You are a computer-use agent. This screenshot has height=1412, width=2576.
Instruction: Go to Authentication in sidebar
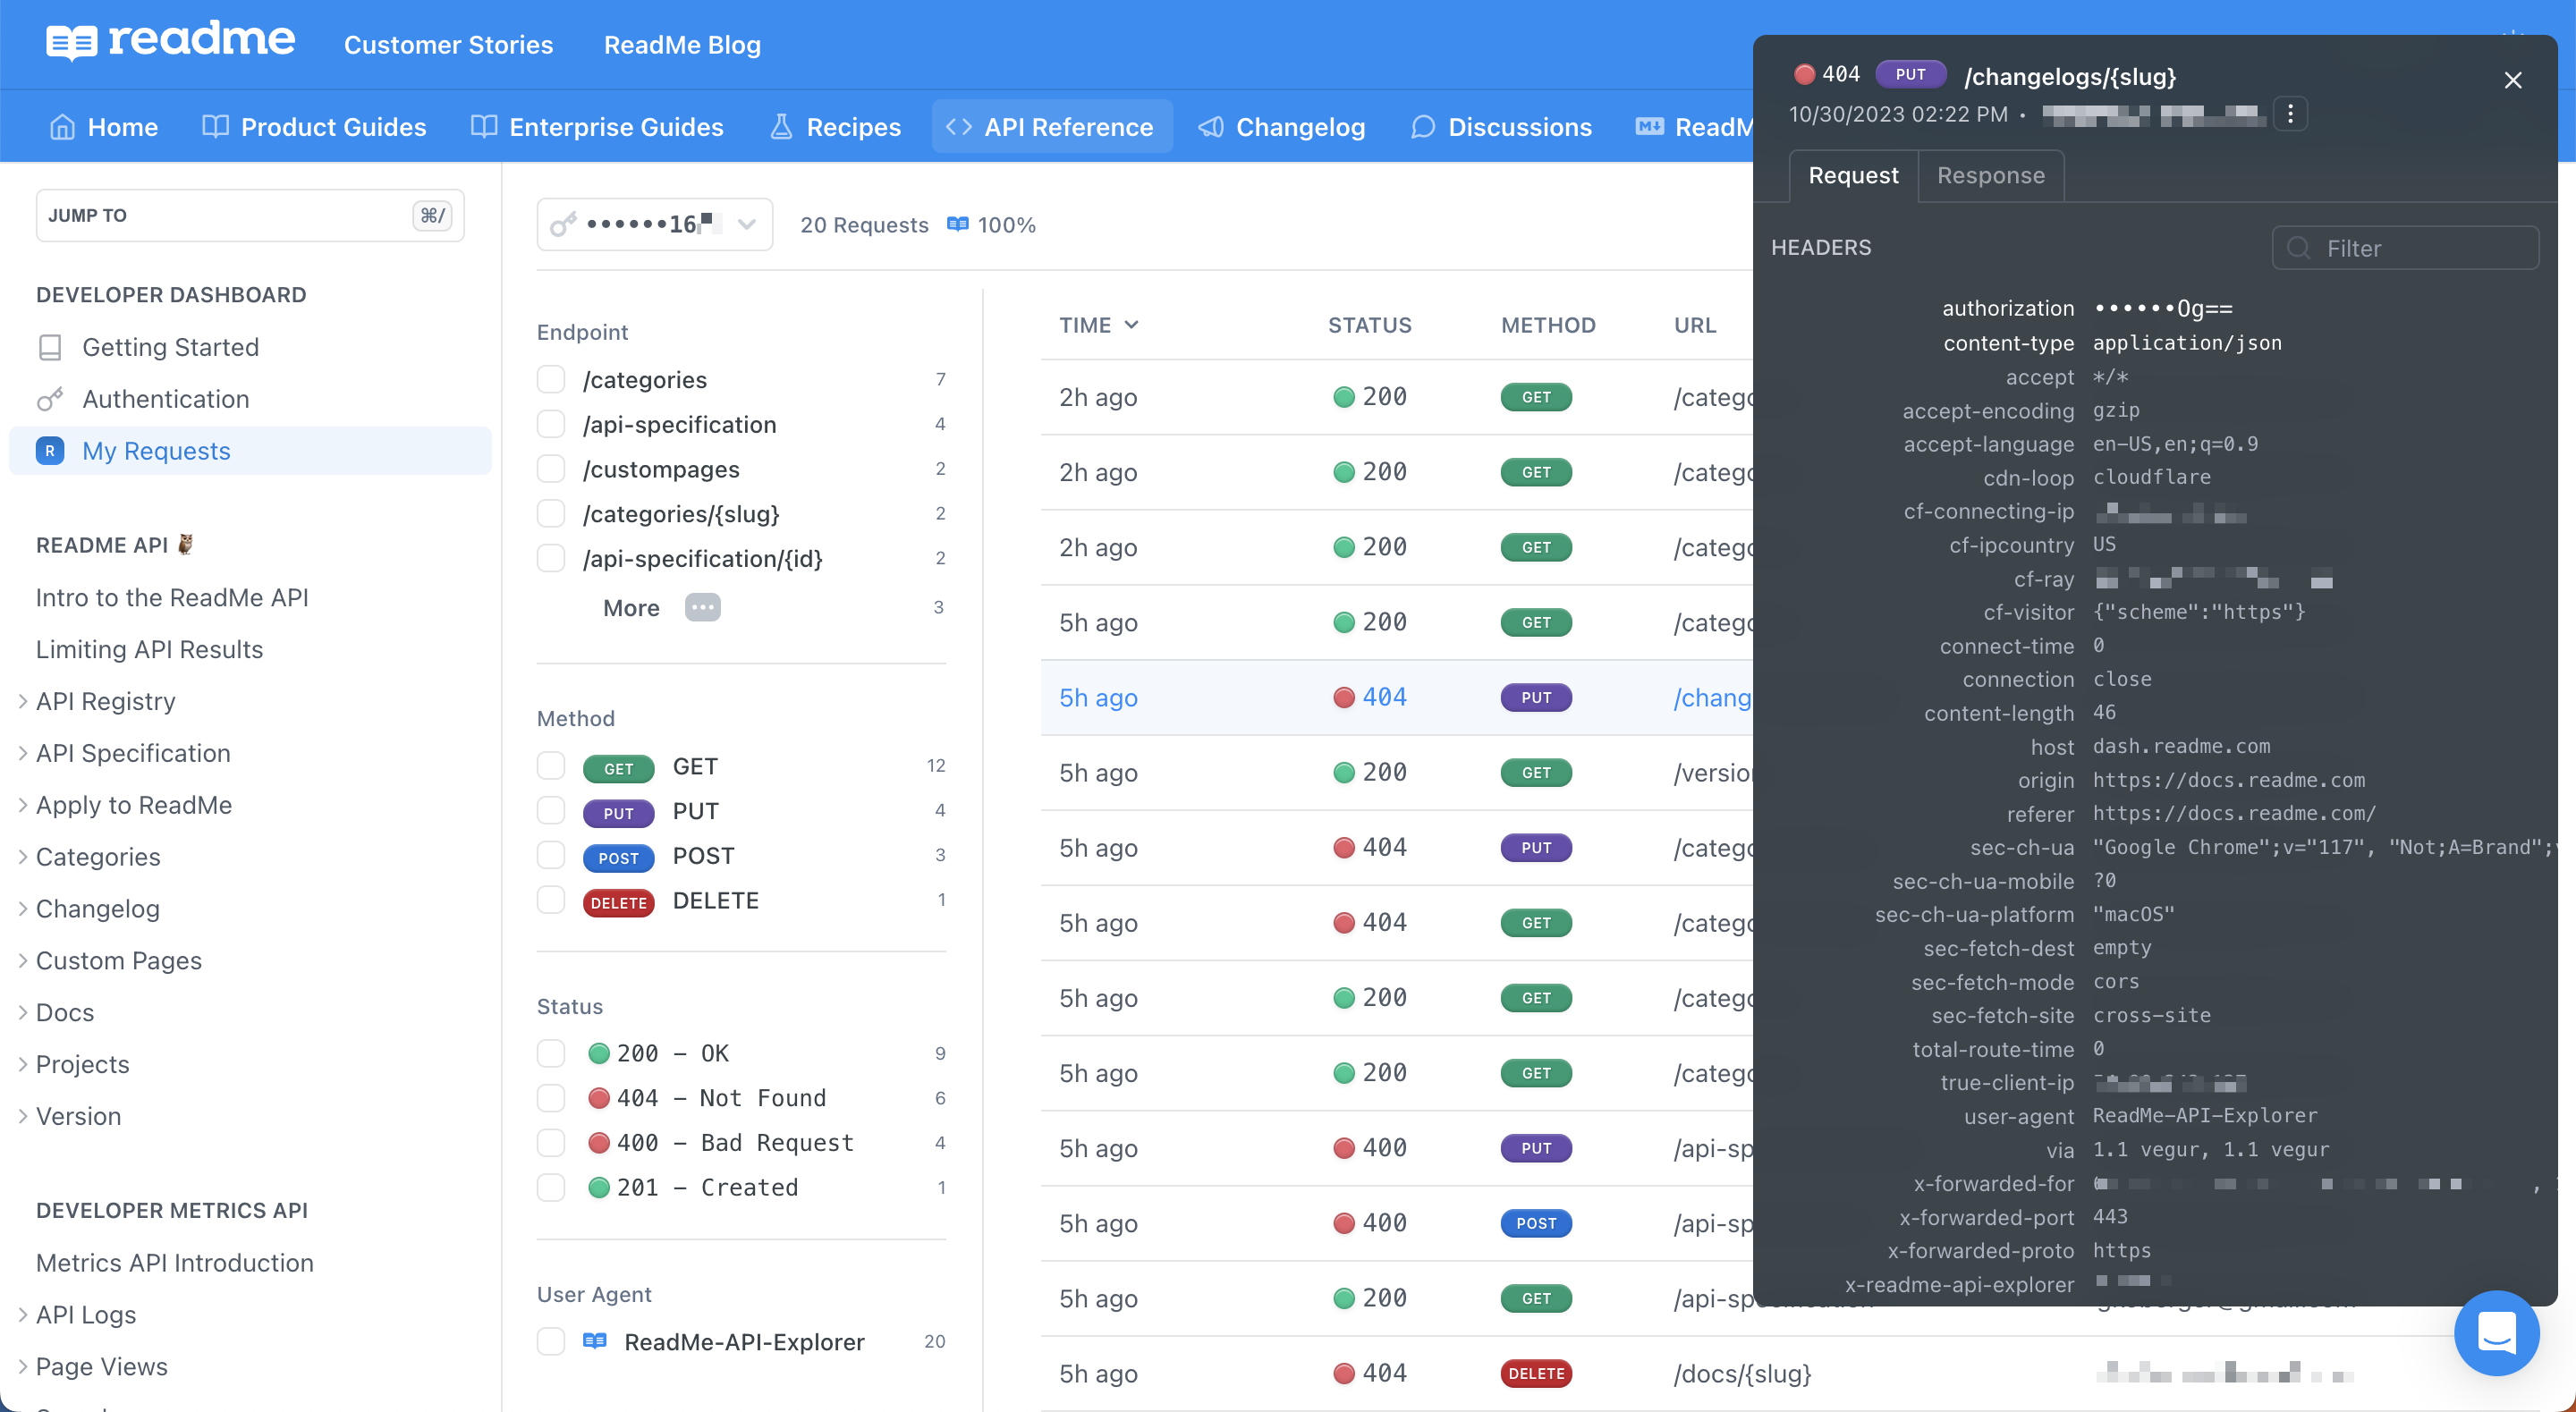[x=166, y=399]
